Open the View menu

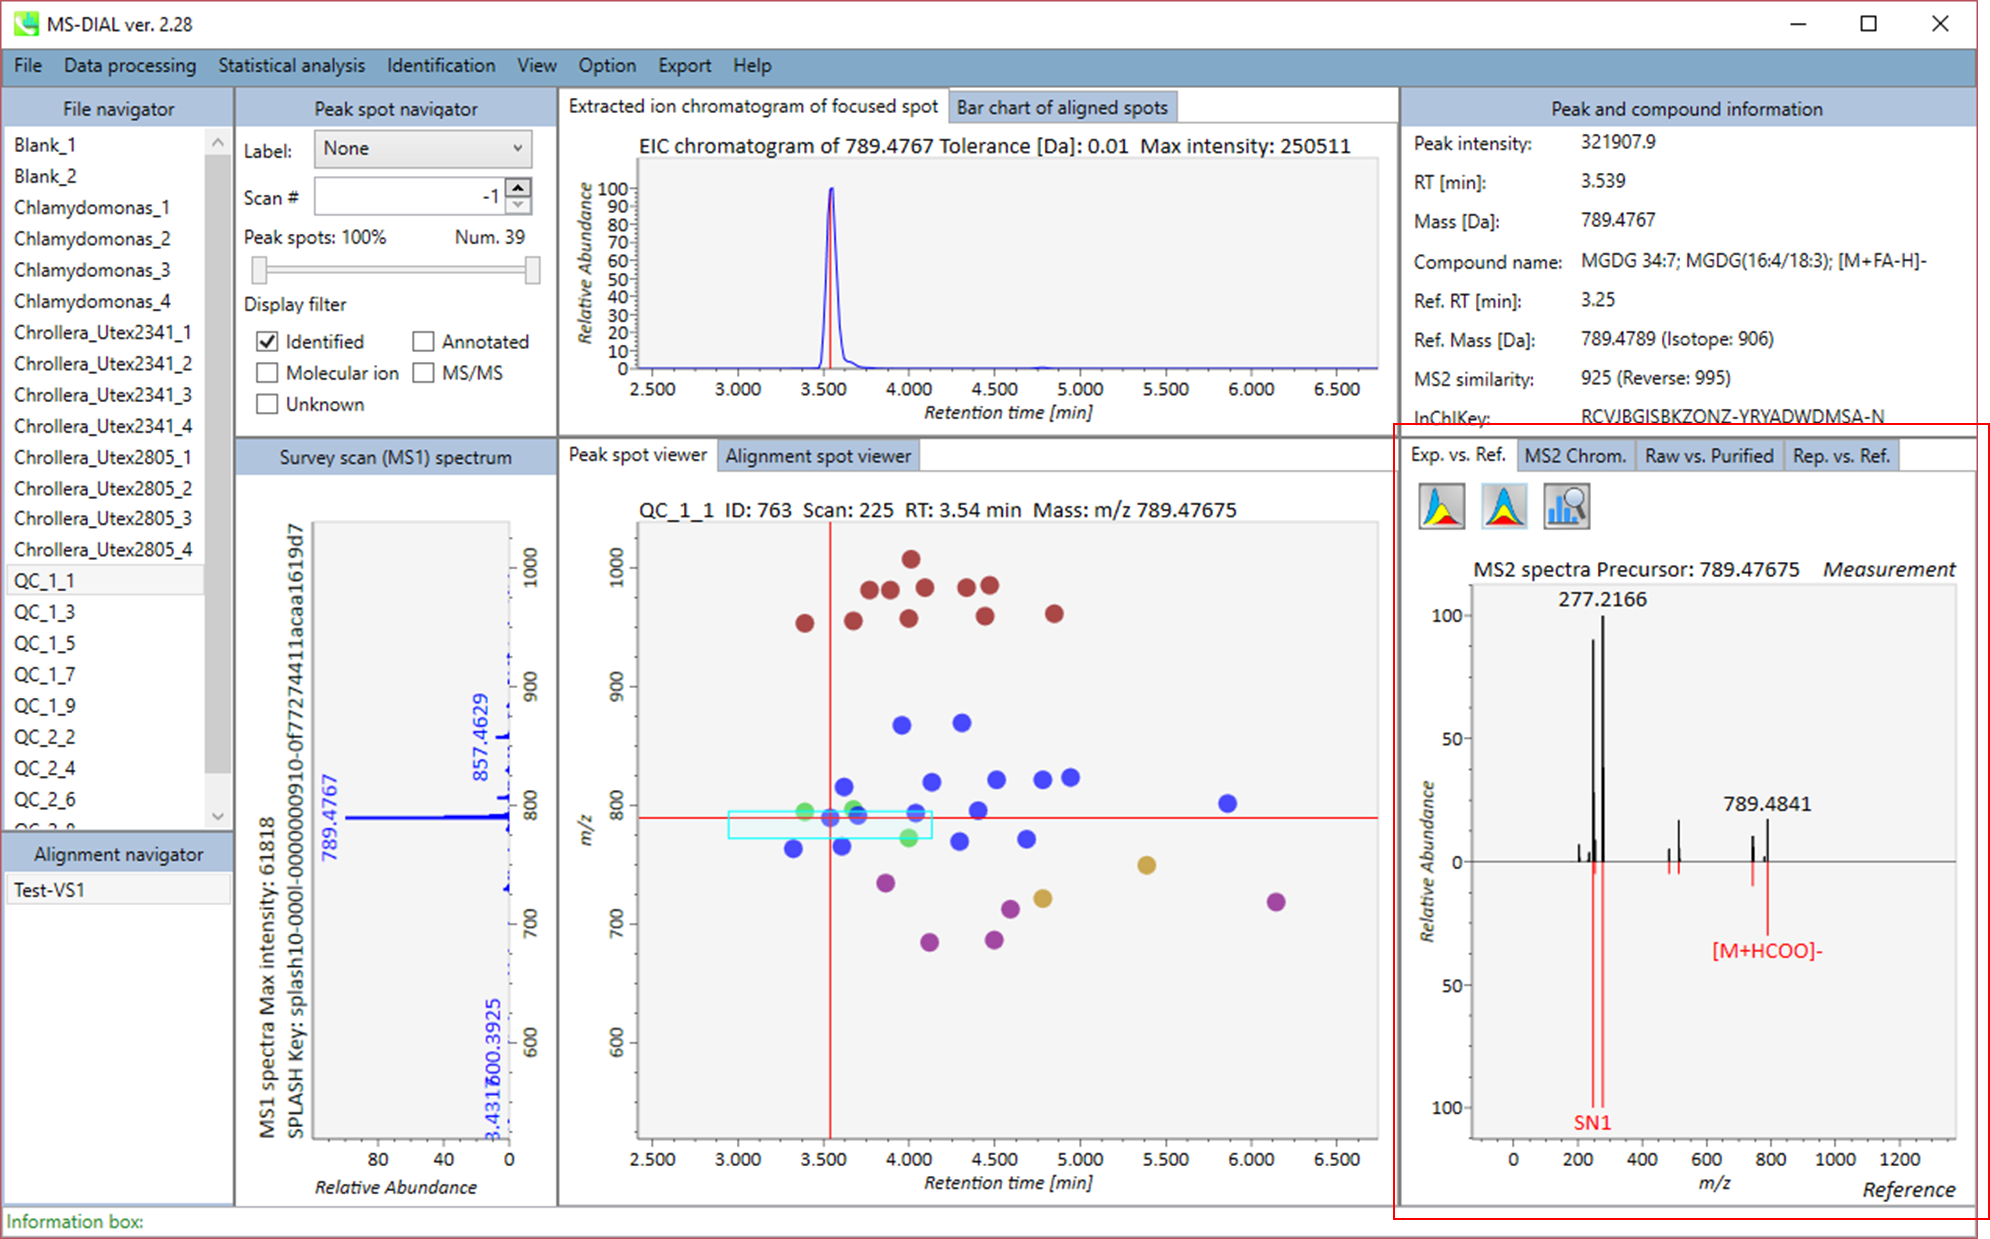tap(537, 66)
